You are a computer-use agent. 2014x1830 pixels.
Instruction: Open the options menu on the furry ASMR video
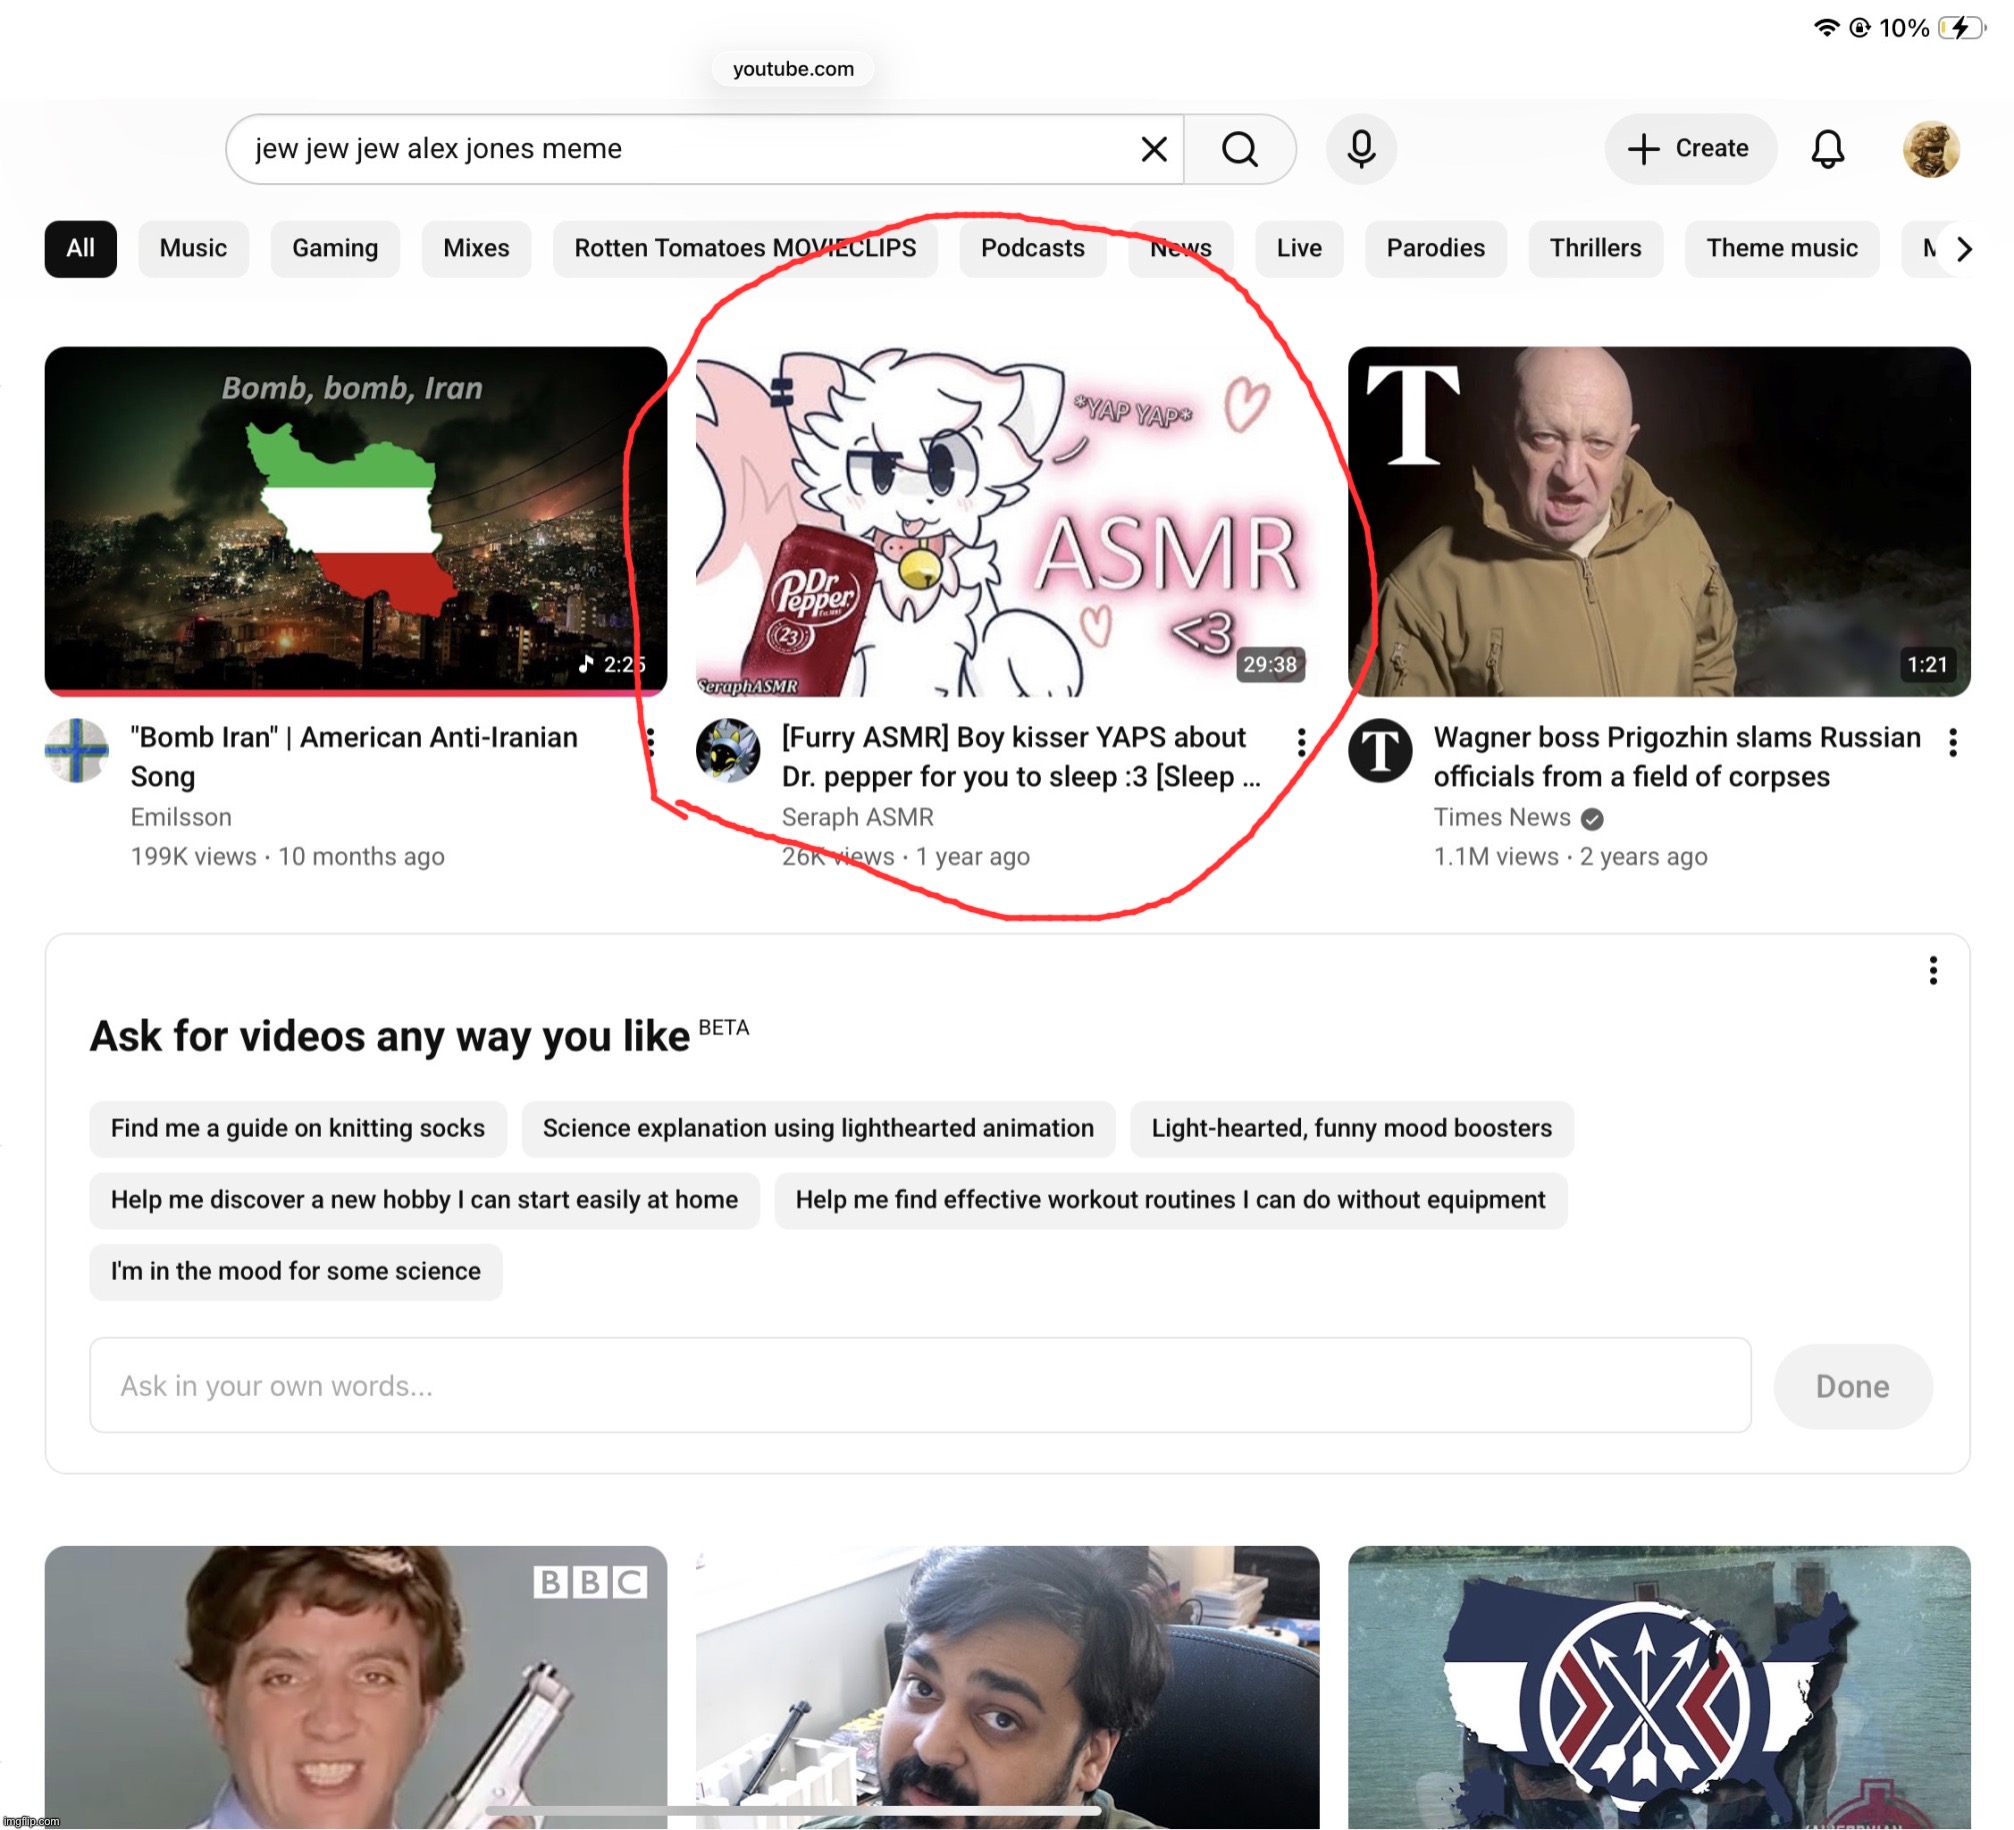coord(1300,741)
